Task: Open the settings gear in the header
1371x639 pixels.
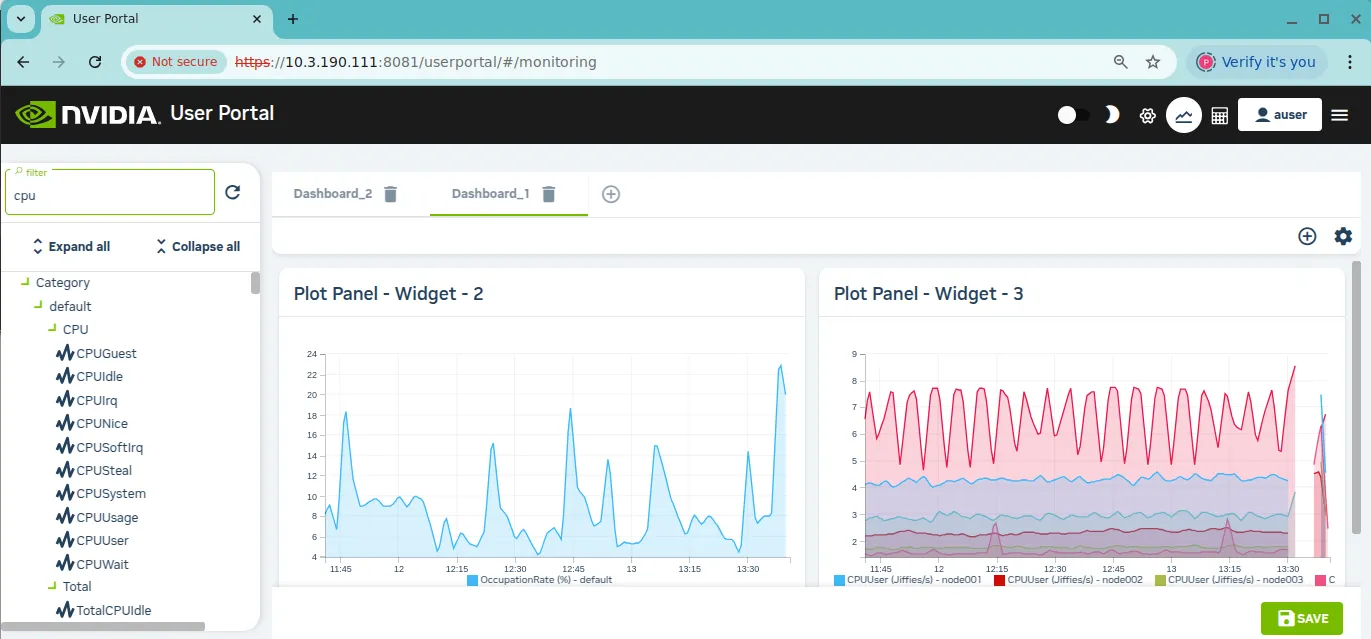Action: tap(1148, 116)
